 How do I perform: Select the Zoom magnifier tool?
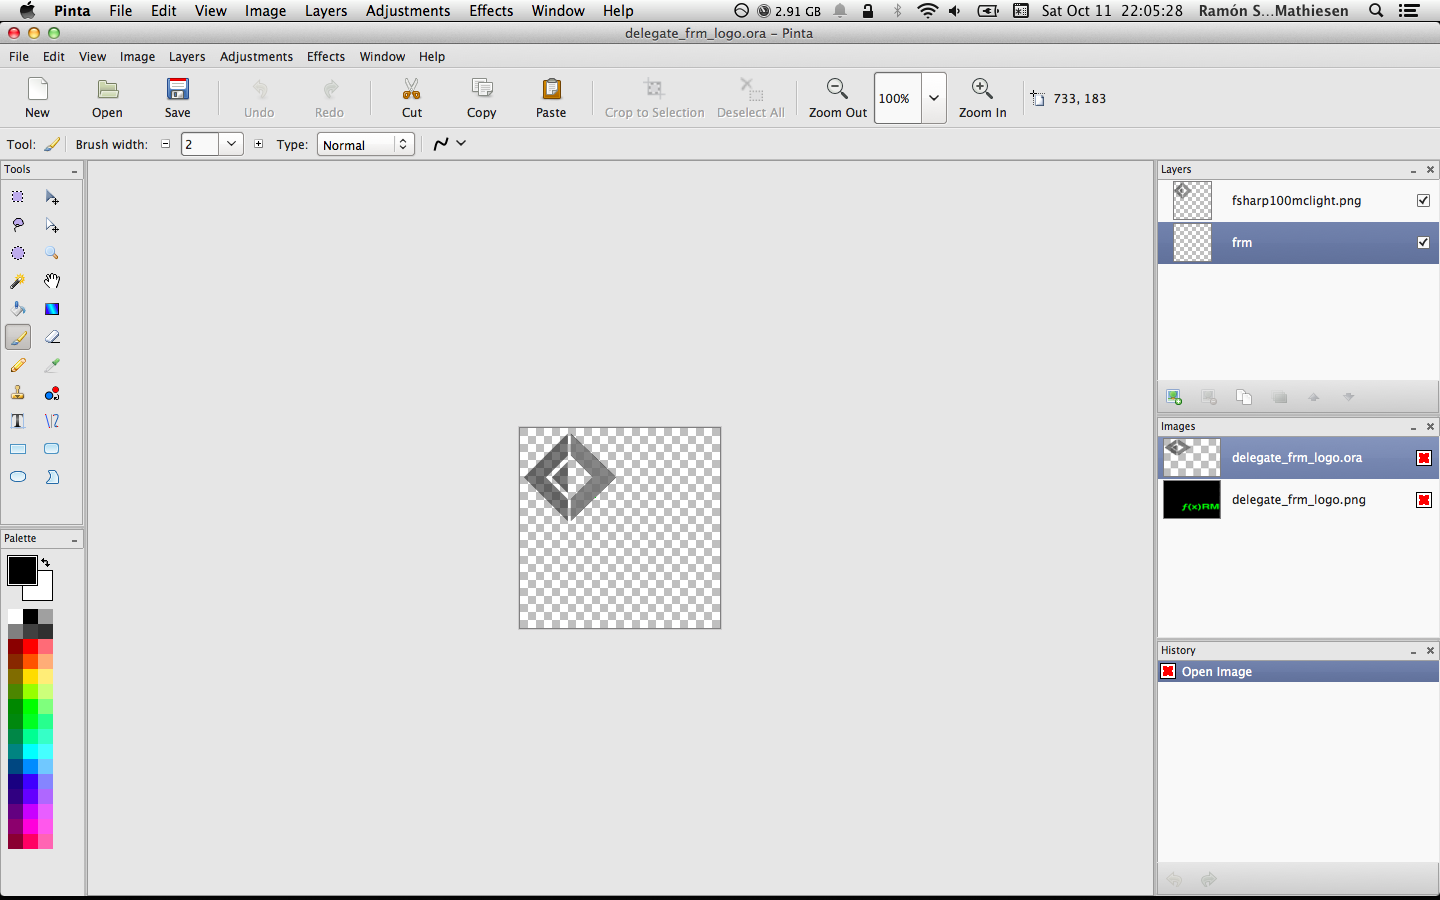tap(52, 253)
